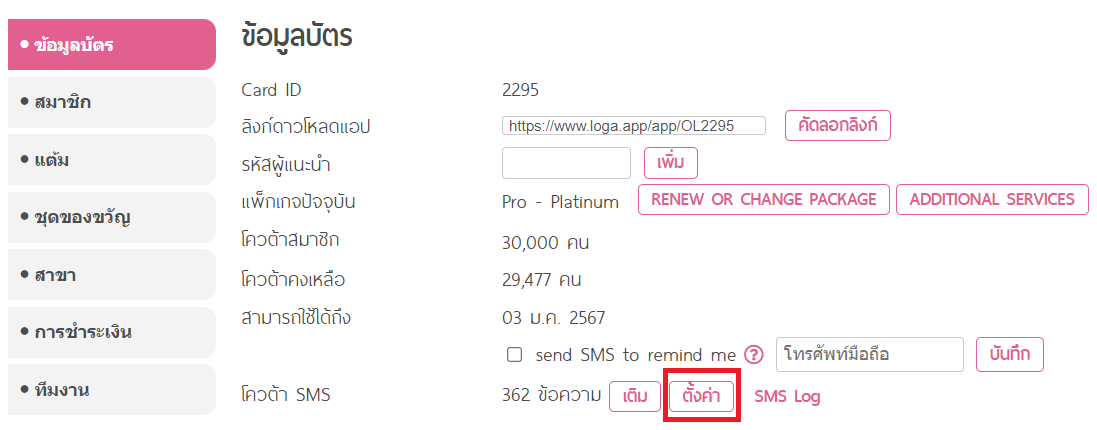Navigate to สาขา in sidebar
This screenshot has height=430, width=1097.
(x=112, y=275)
